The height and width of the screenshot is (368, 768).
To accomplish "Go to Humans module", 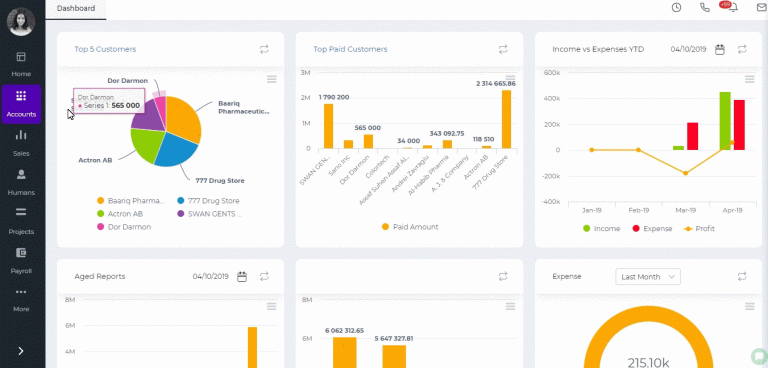I will pyautogui.click(x=21, y=182).
